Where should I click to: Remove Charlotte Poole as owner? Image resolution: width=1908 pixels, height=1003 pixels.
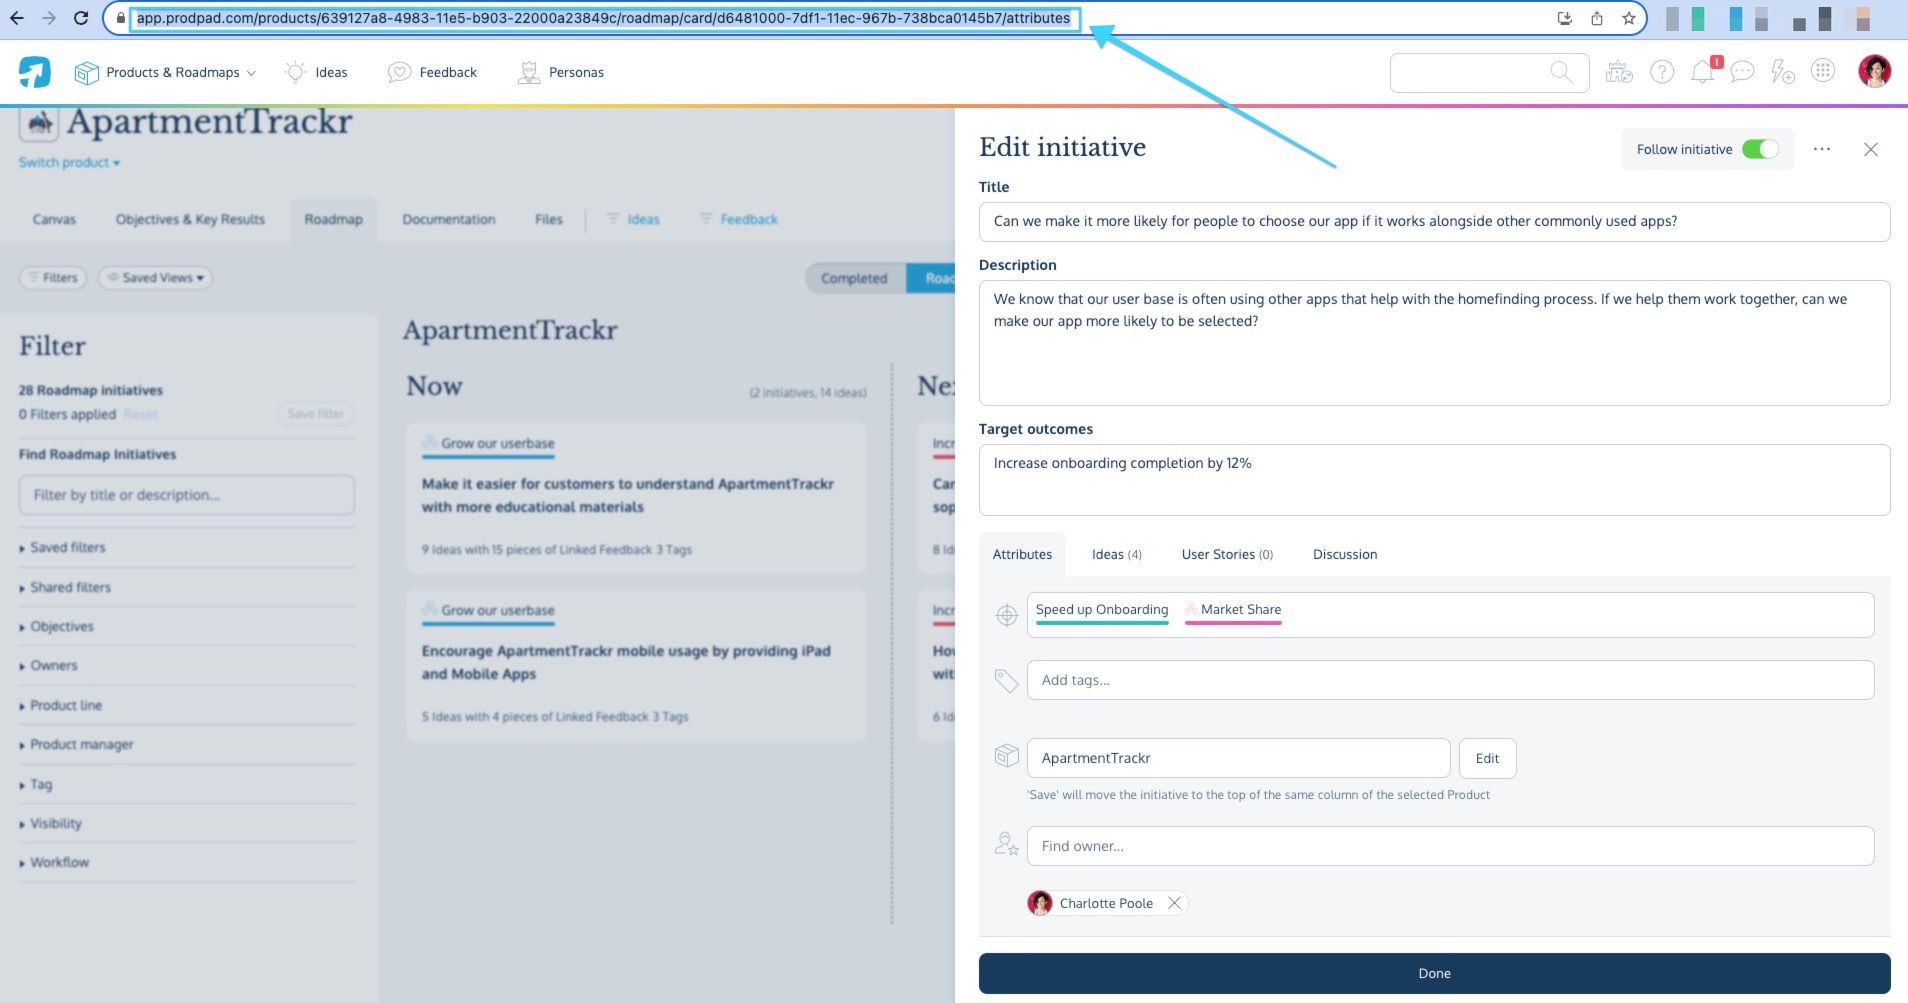coord(1174,903)
